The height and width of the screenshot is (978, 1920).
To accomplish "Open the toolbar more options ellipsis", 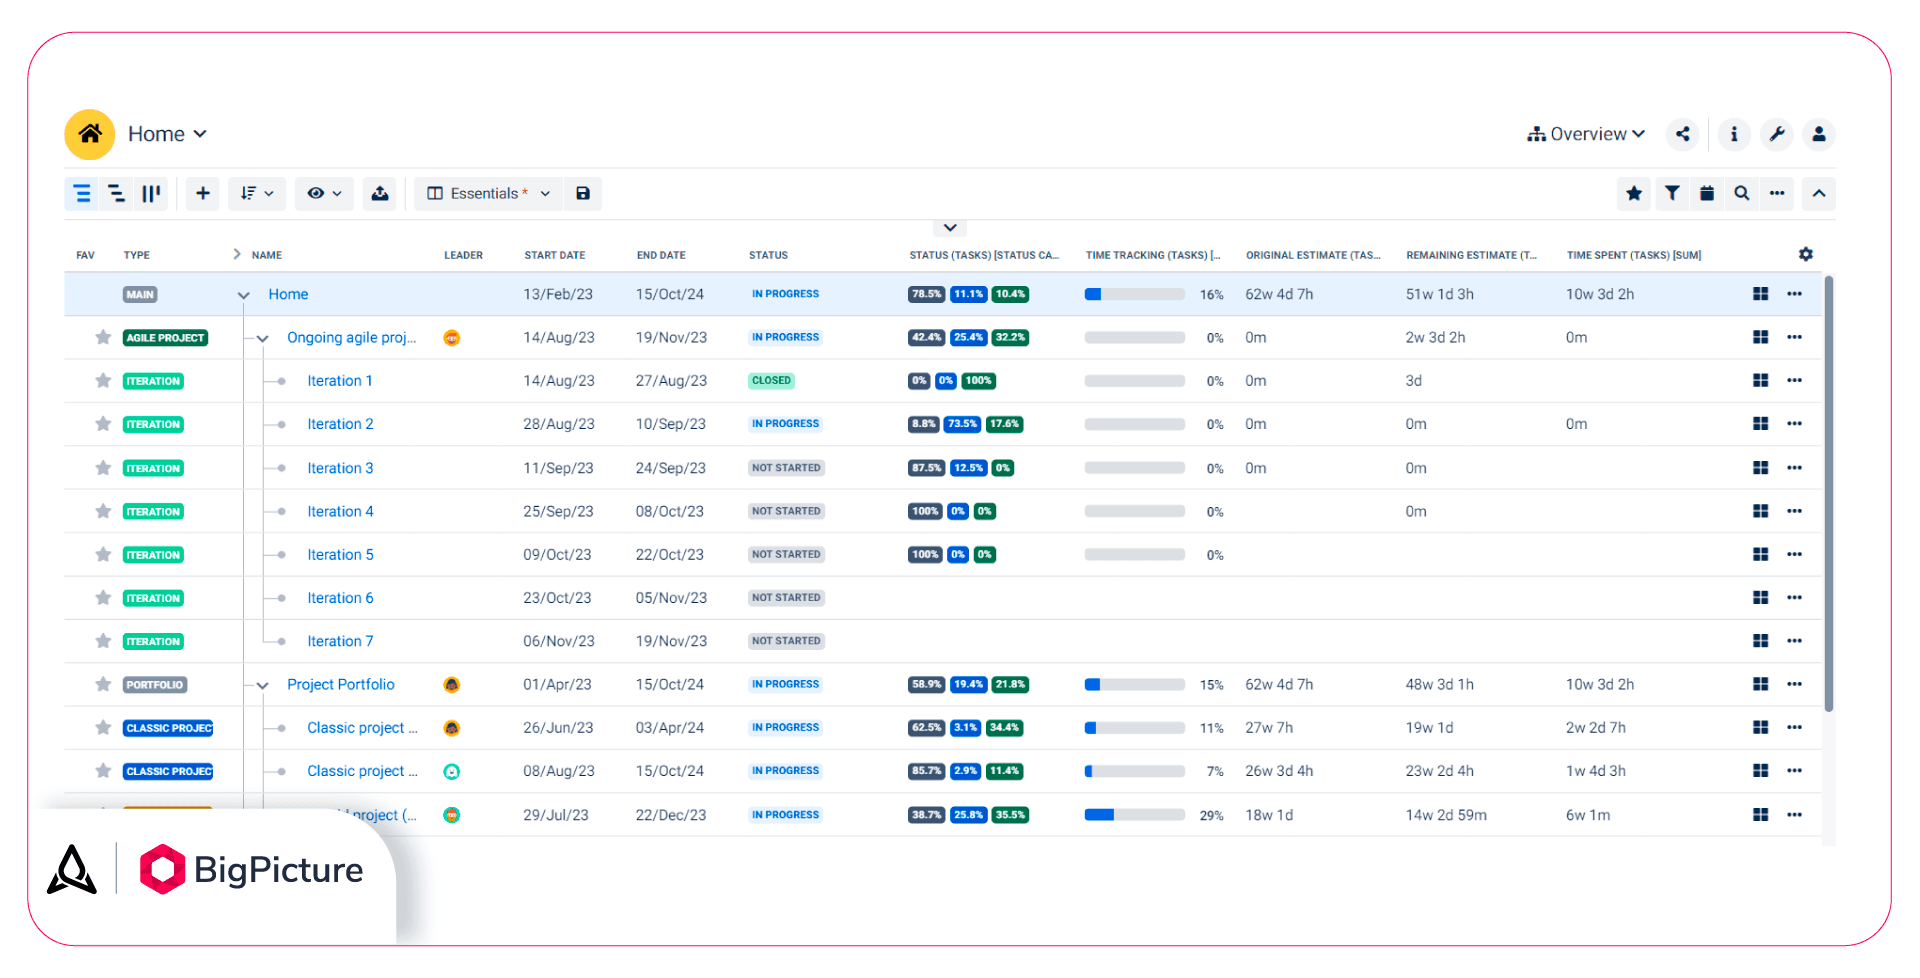I will click(1777, 193).
